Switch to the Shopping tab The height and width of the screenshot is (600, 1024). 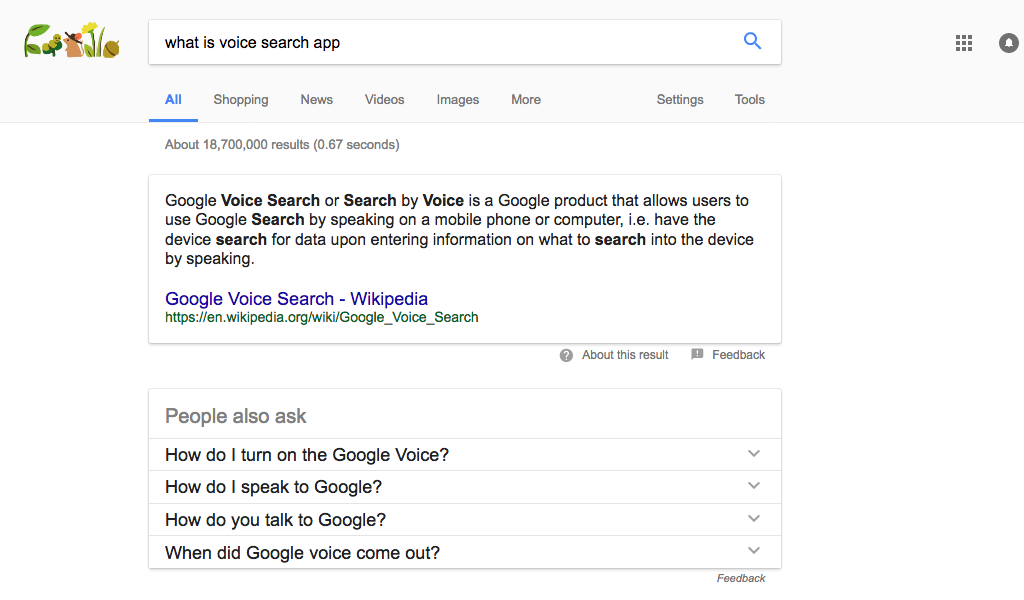(241, 100)
